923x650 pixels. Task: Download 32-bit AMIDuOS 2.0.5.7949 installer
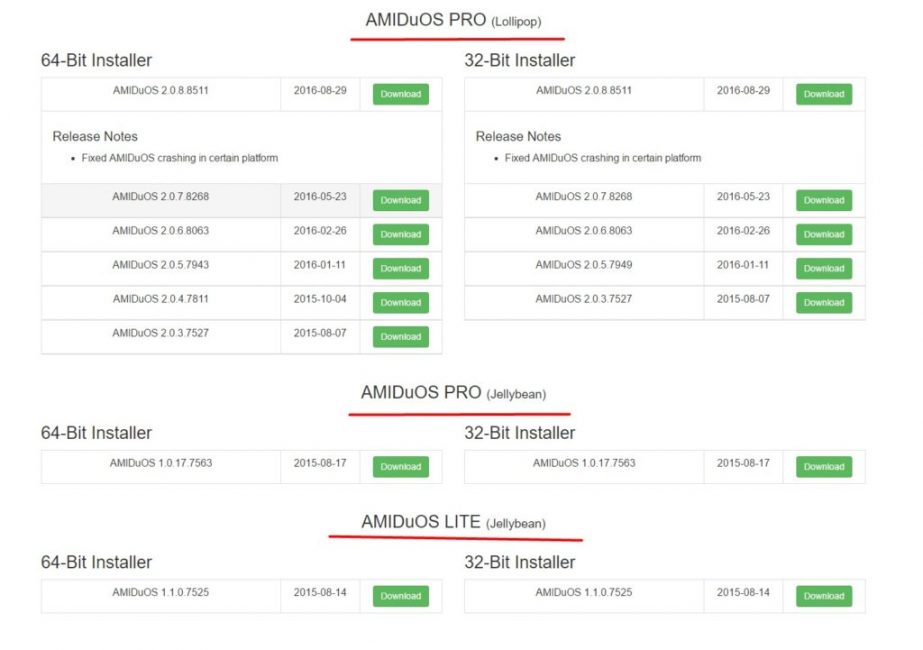[824, 268]
